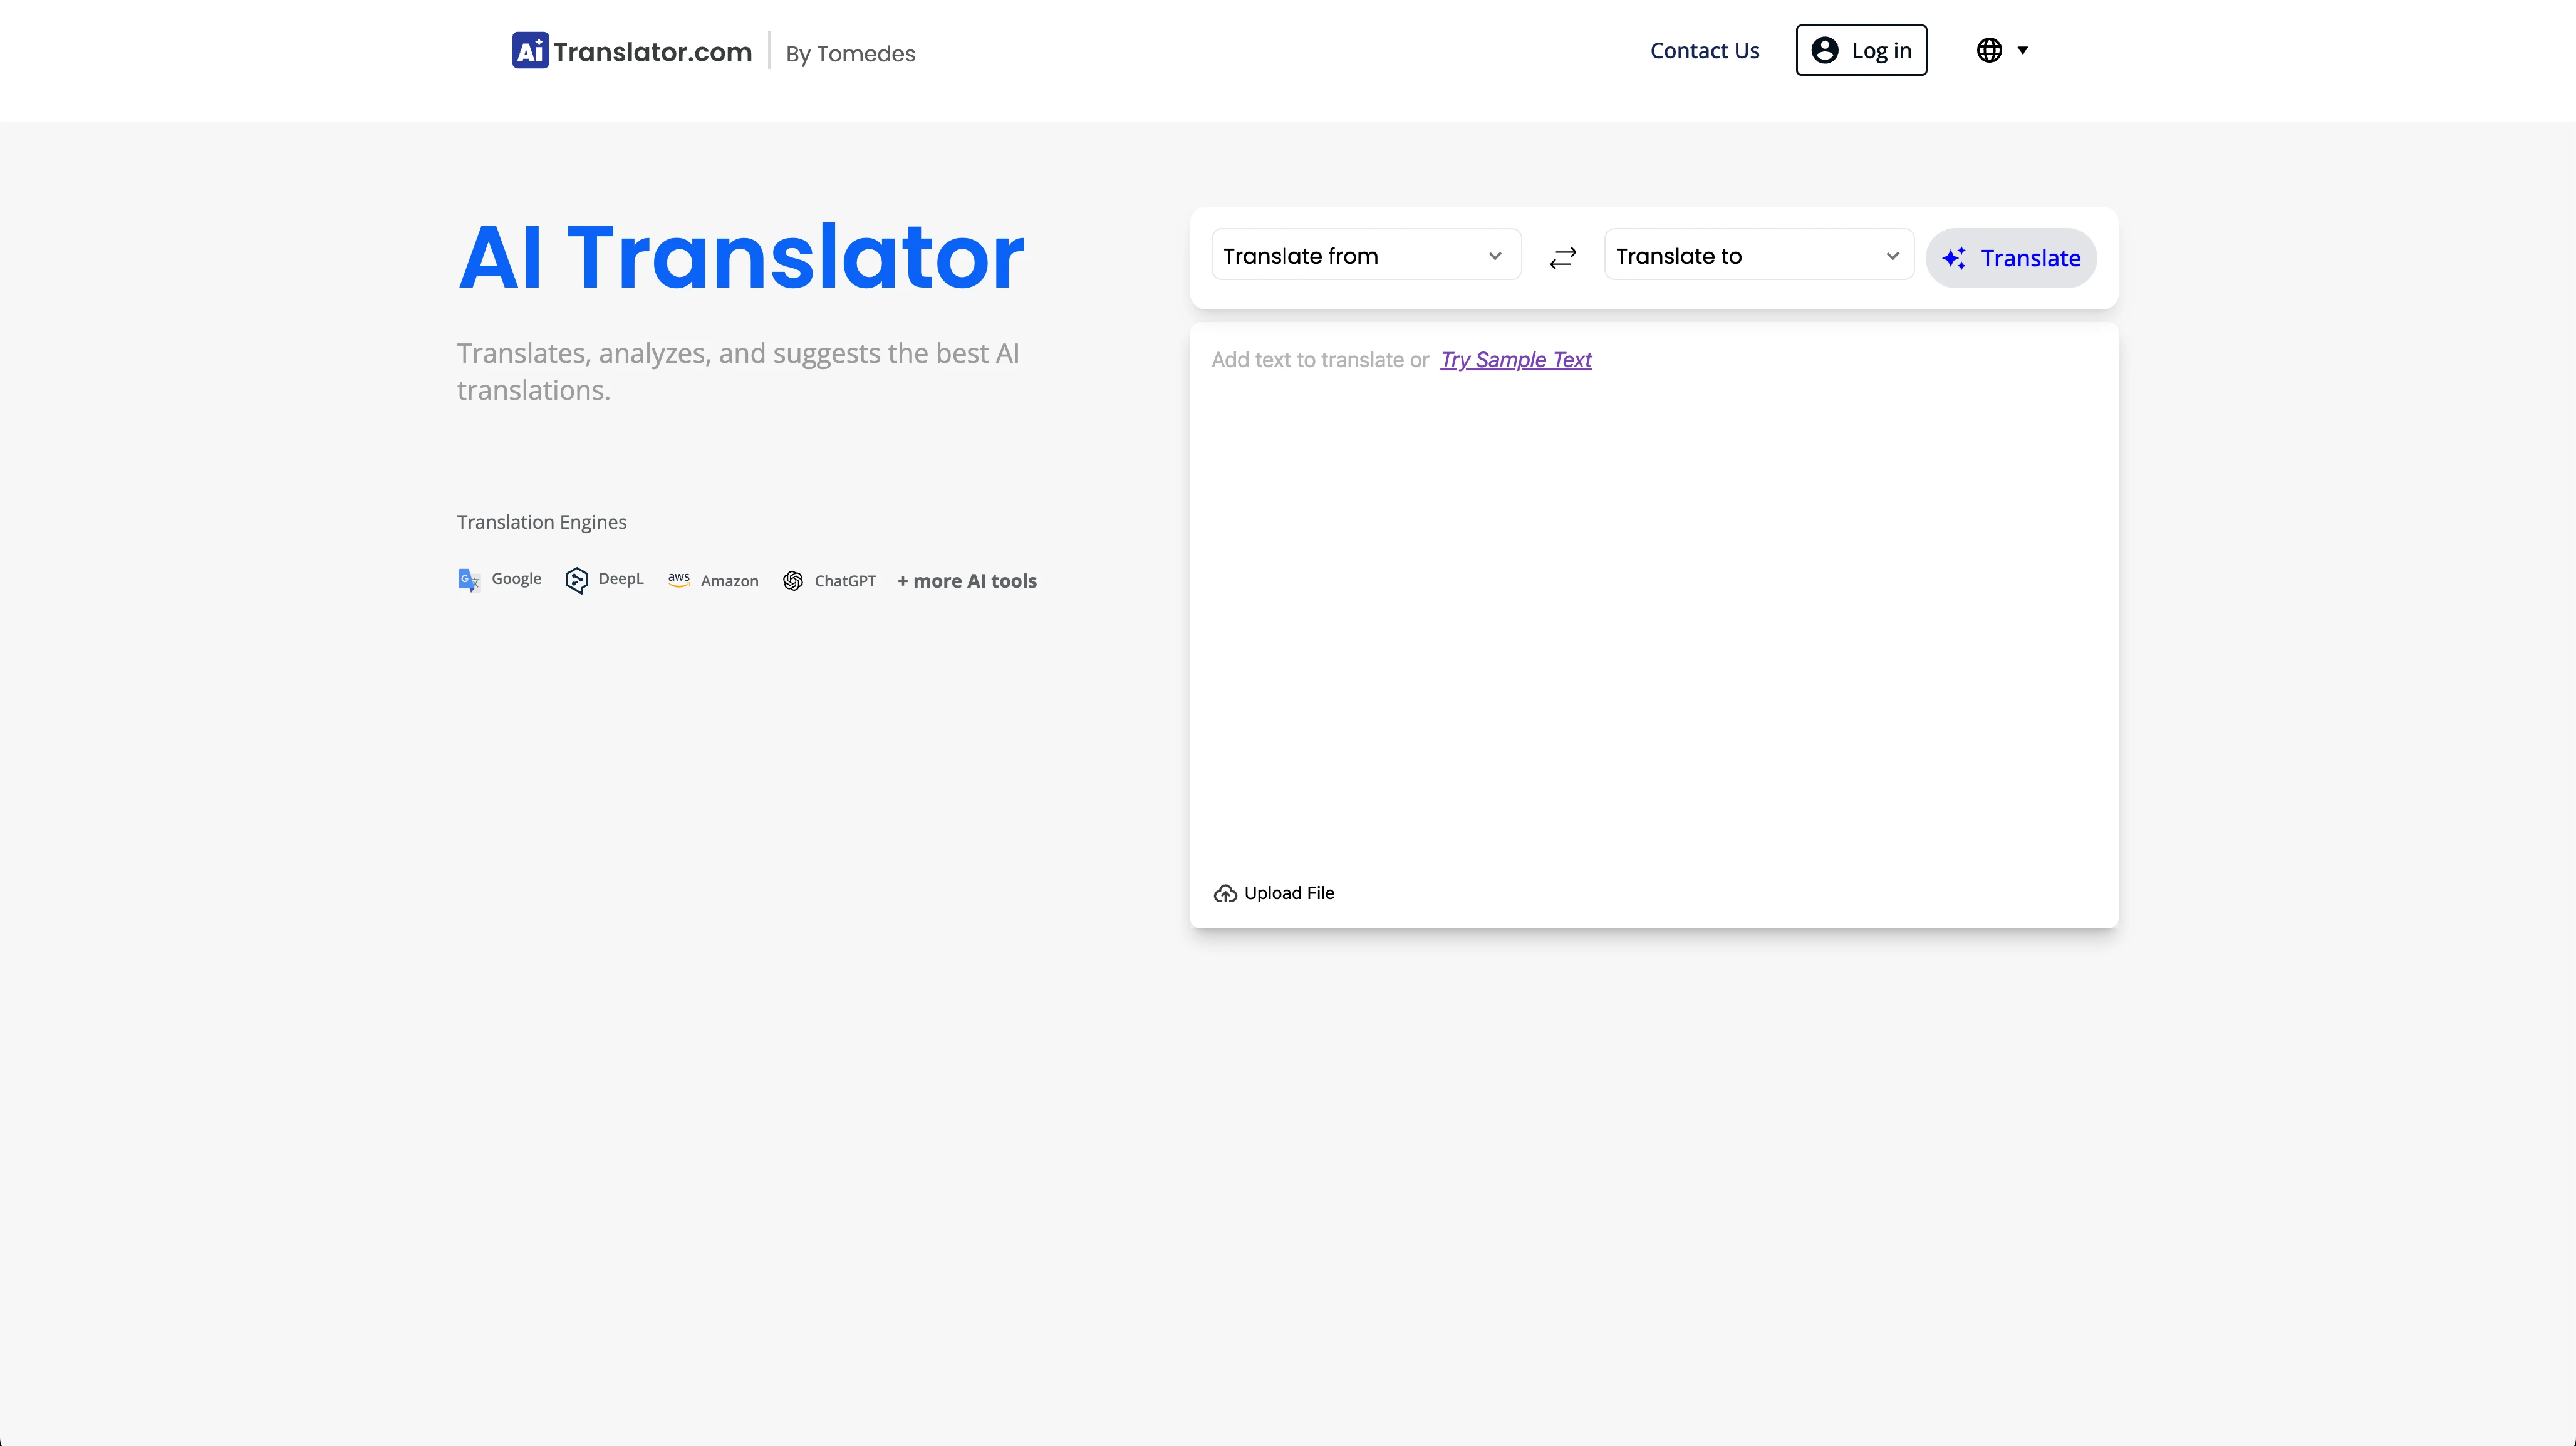The image size is (2576, 1446).
Task: Click the Google engine label
Action: (516, 579)
